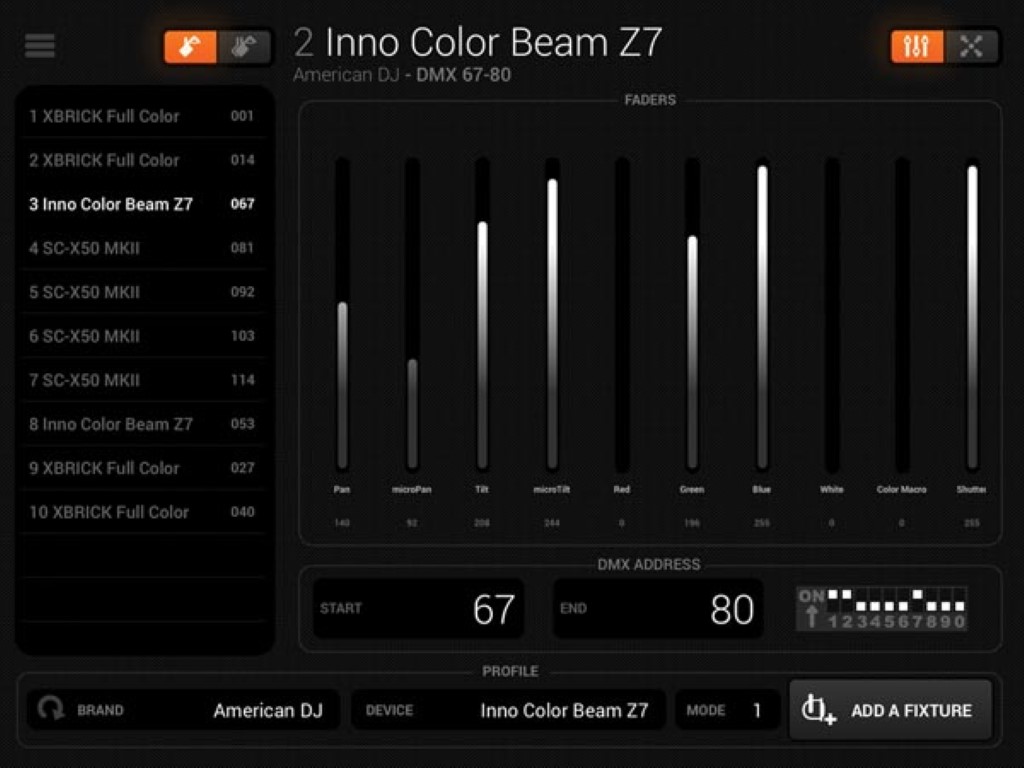Switch to the XY position view icon
Viewport: 1024px width, 768px height.
[972, 46]
